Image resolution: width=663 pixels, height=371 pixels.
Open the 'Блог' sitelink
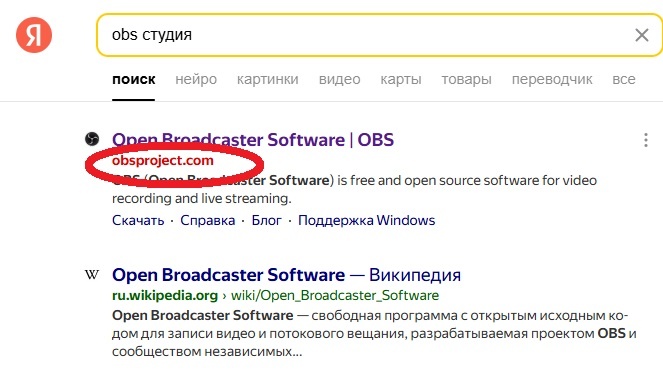click(x=266, y=220)
